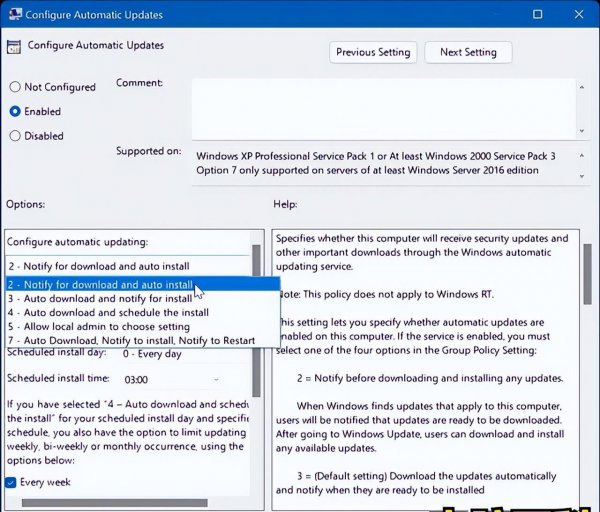Open the Configure automatic updating combo box
The width and height of the screenshot is (600, 512).
click(x=128, y=266)
